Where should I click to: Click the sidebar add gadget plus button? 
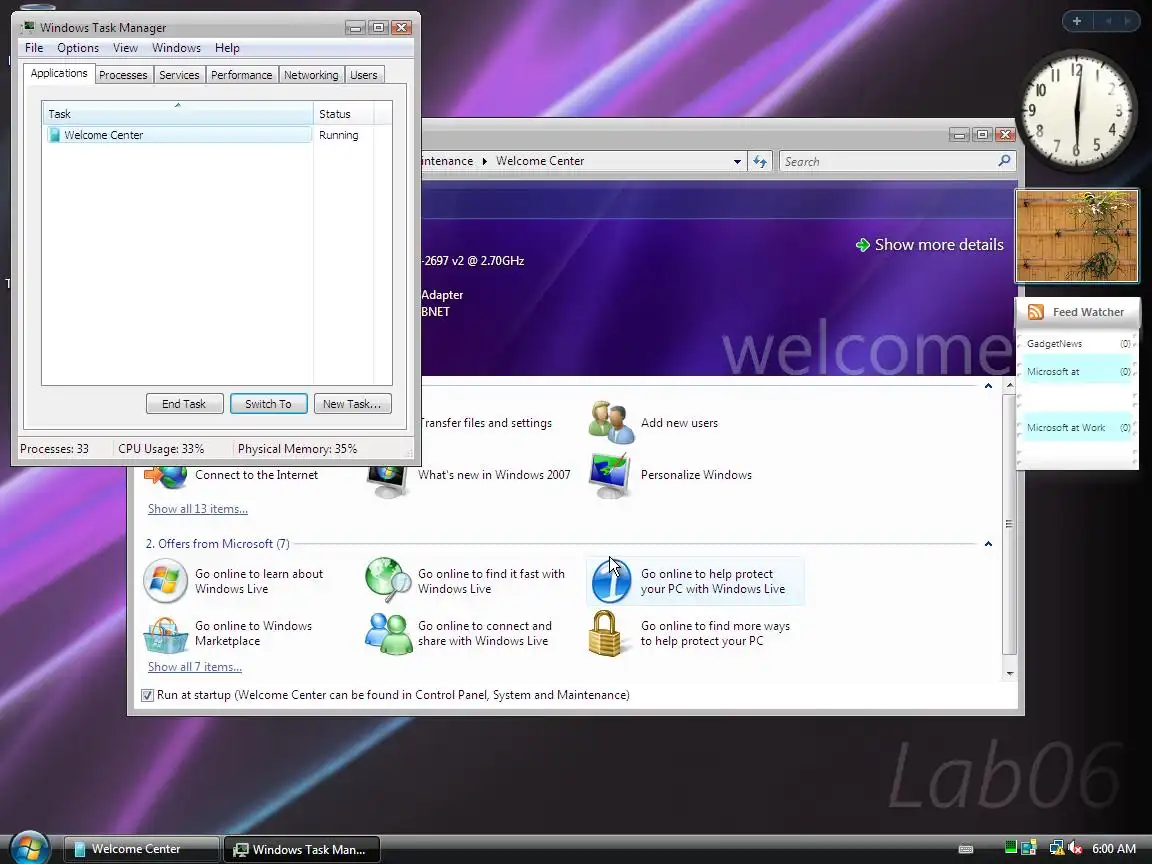[x=1077, y=21]
